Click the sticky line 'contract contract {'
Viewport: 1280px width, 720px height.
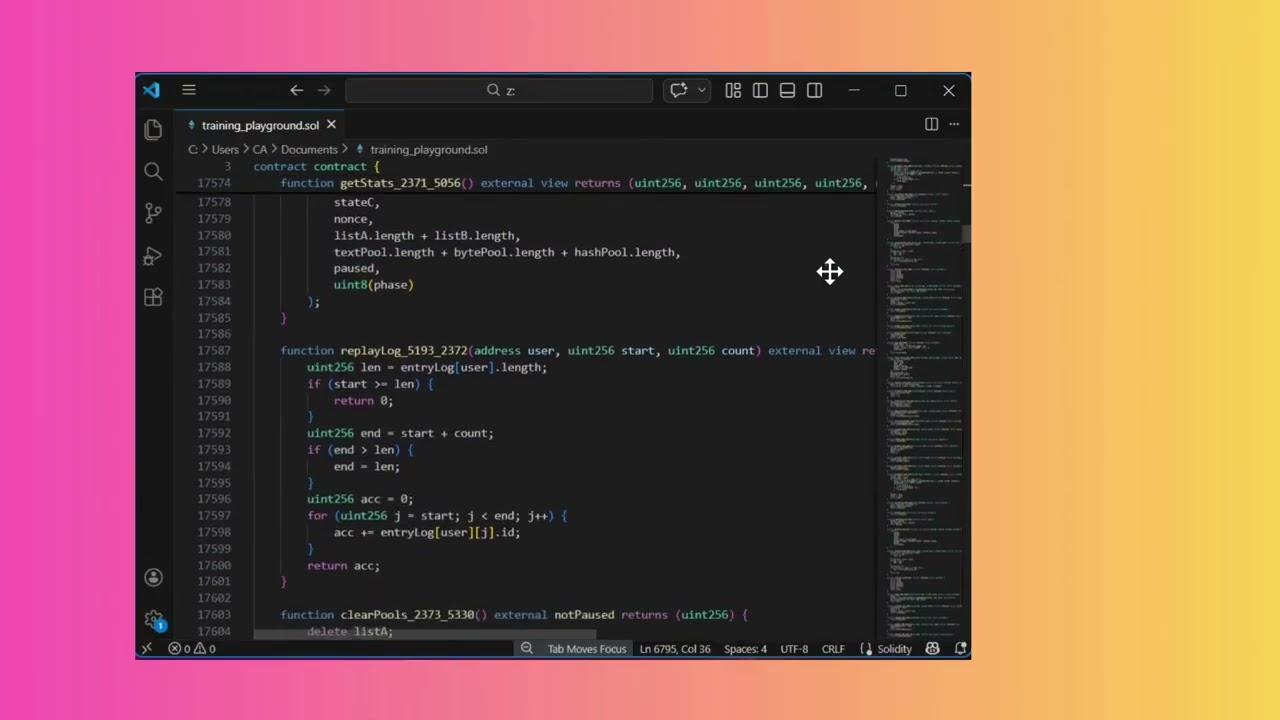click(317, 166)
